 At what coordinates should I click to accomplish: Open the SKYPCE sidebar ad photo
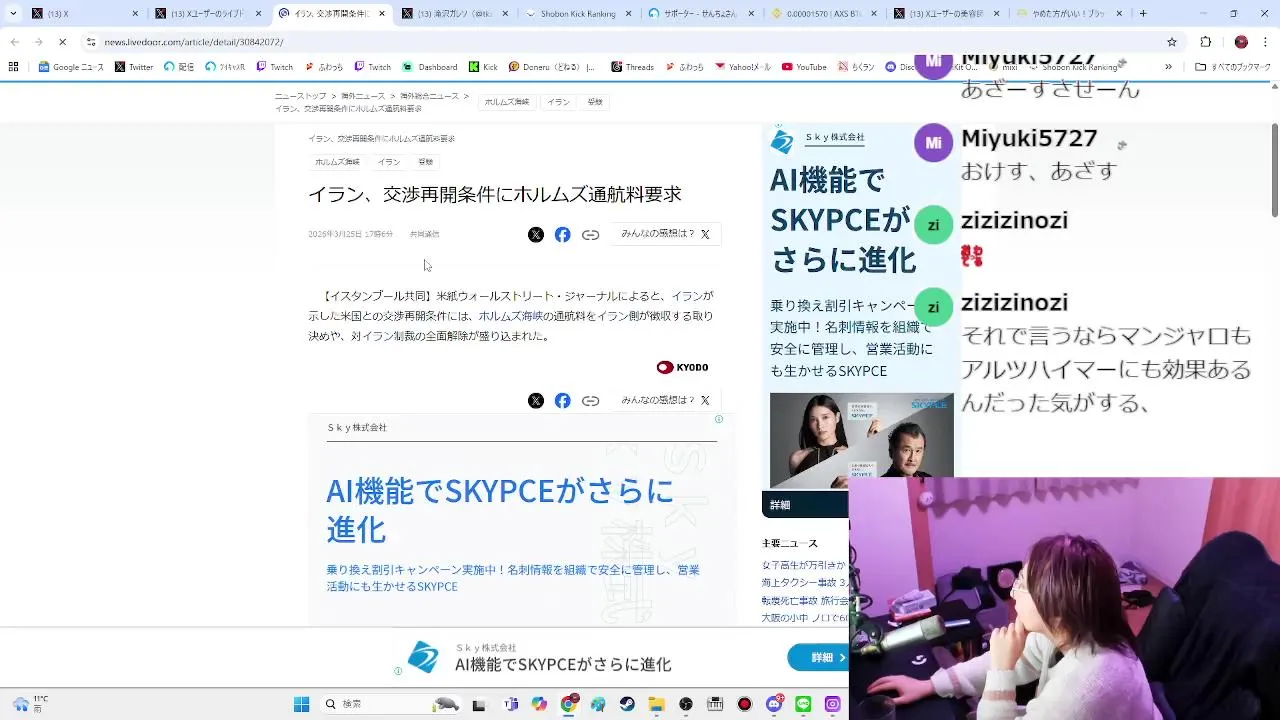click(x=861, y=440)
